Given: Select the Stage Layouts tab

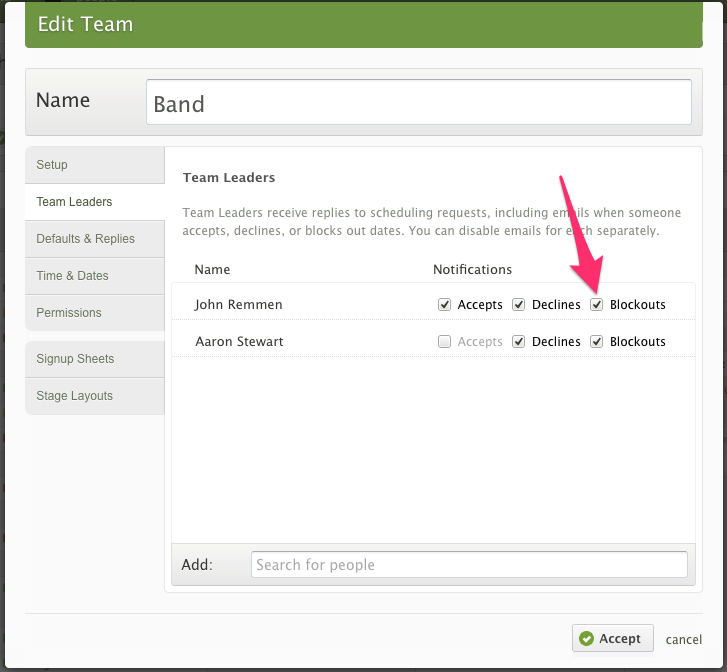Looking at the screenshot, I should (95, 396).
